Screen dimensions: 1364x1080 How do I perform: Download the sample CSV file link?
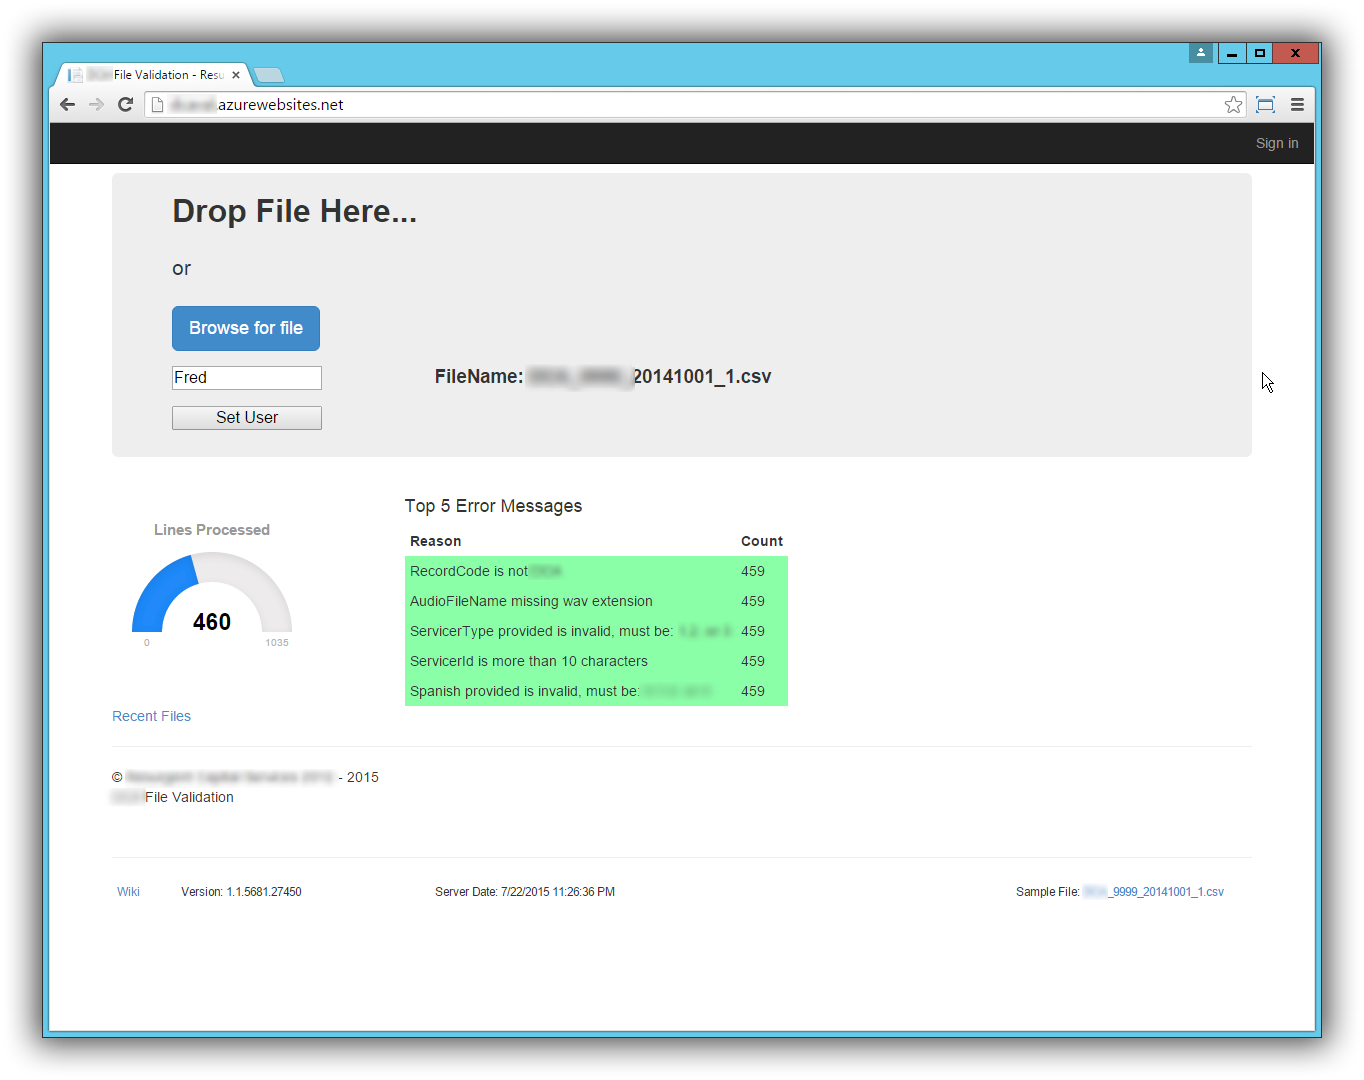1153,892
